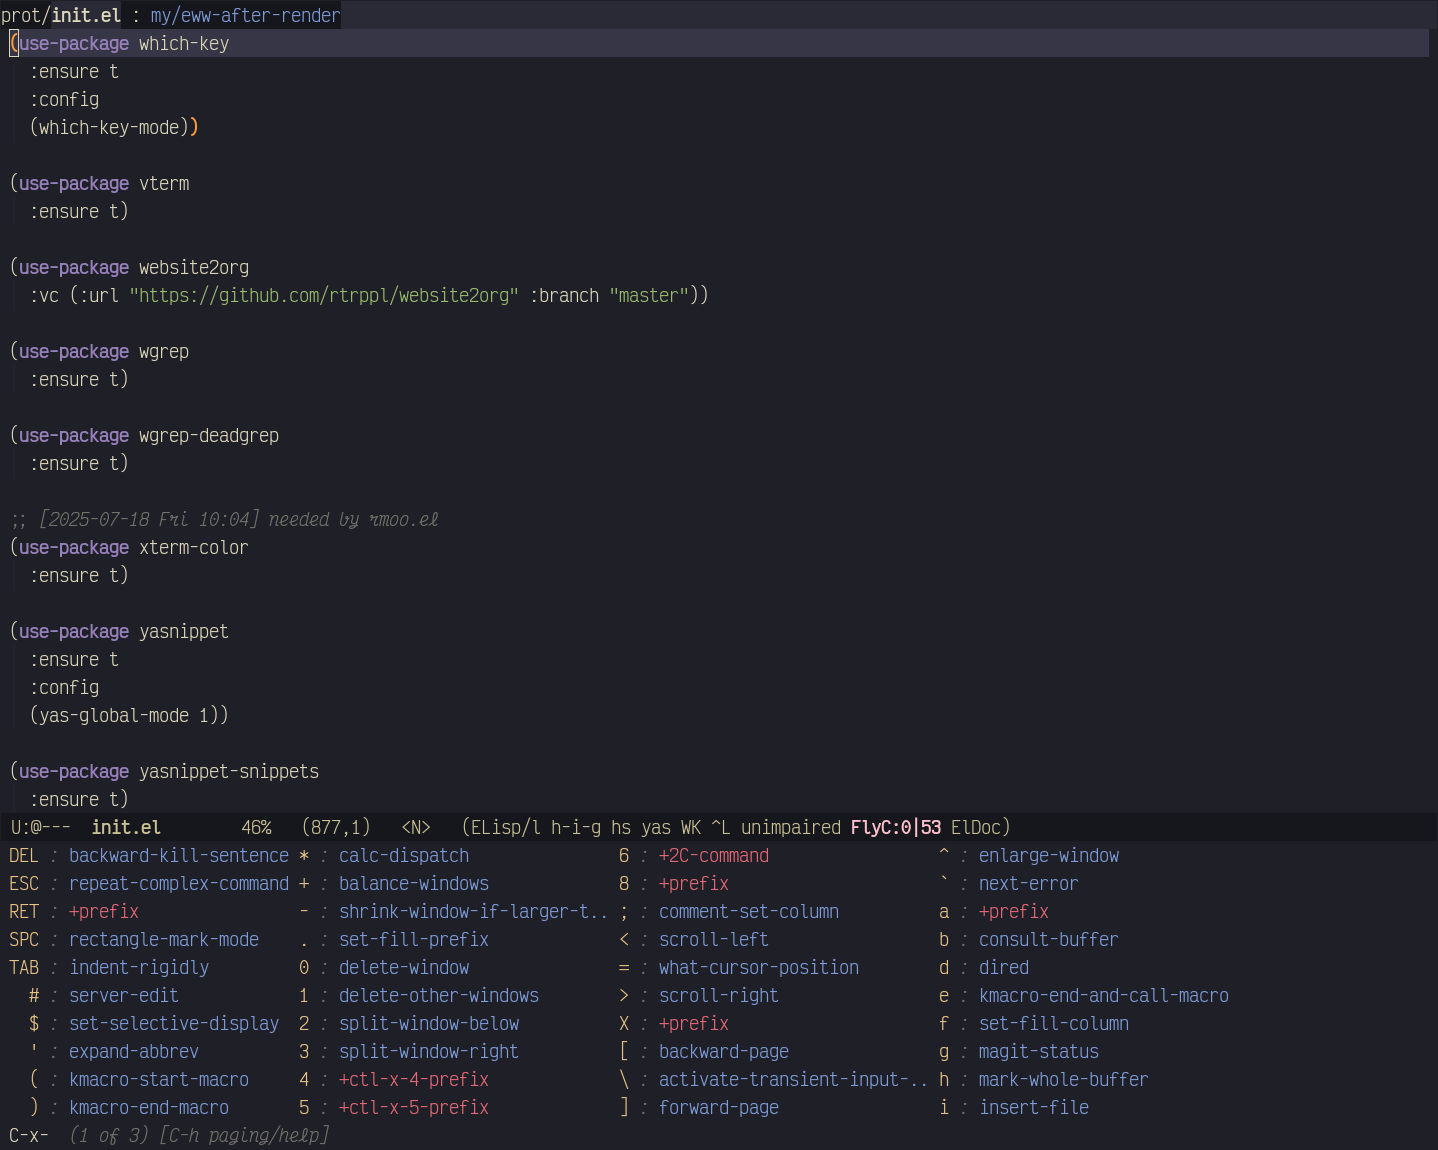The height and width of the screenshot is (1150, 1438).
Task: Choose expand-abbrev entry
Action: (x=134, y=1051)
